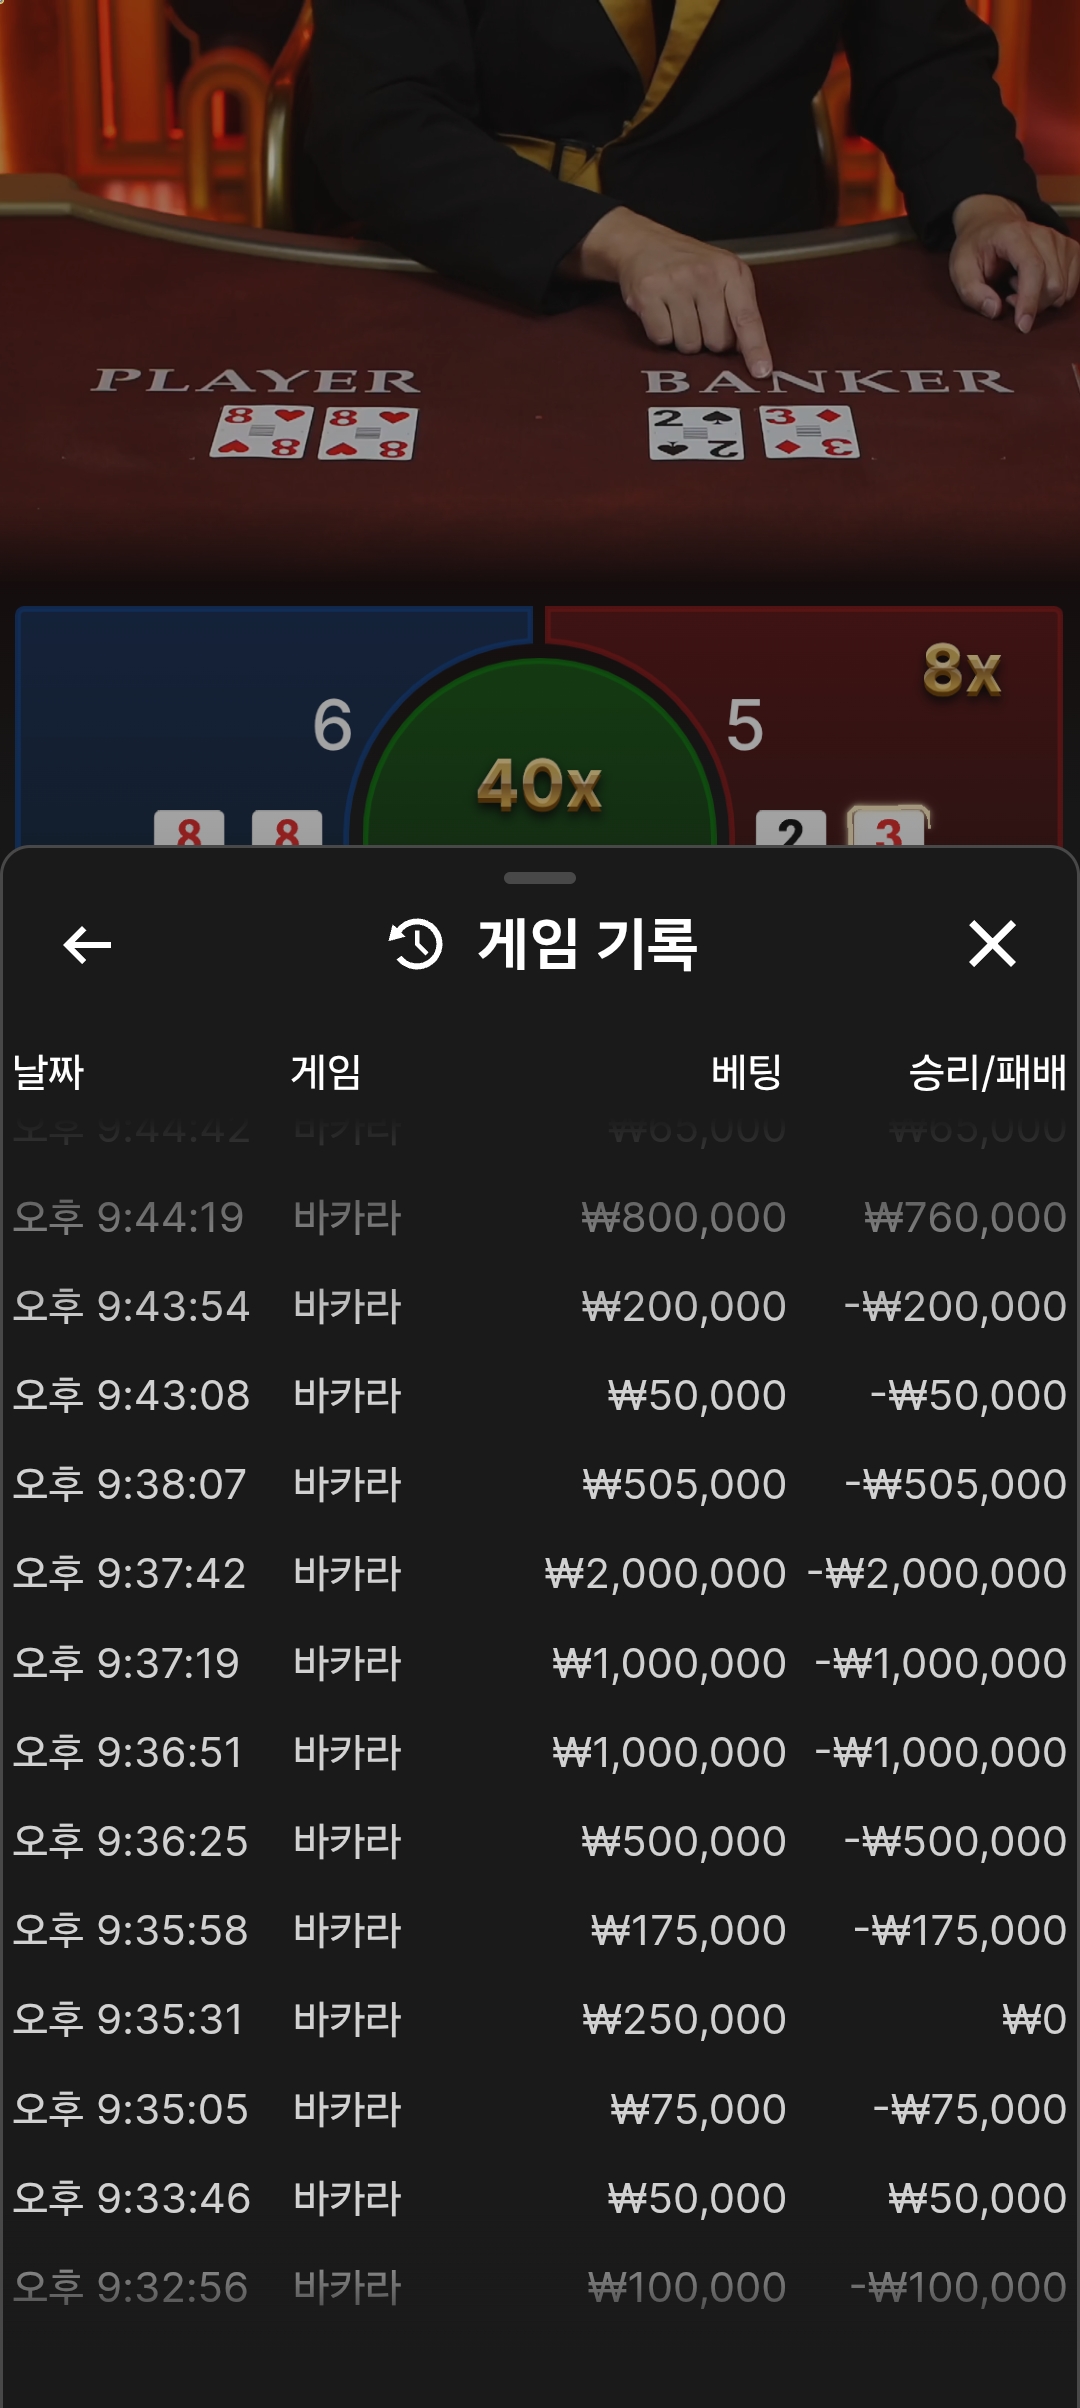This screenshot has width=1080, height=2408.
Task: Tap the Player's 8 of hearts cards
Action: click(x=314, y=432)
